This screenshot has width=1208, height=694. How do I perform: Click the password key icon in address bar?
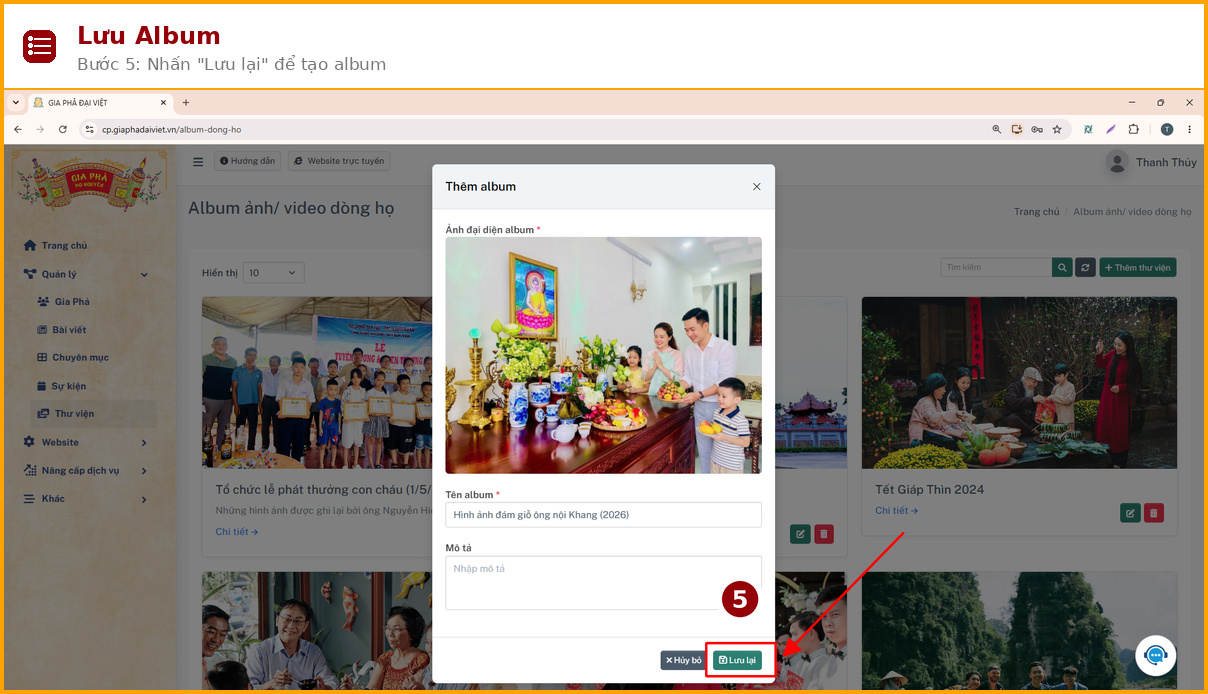[1037, 129]
